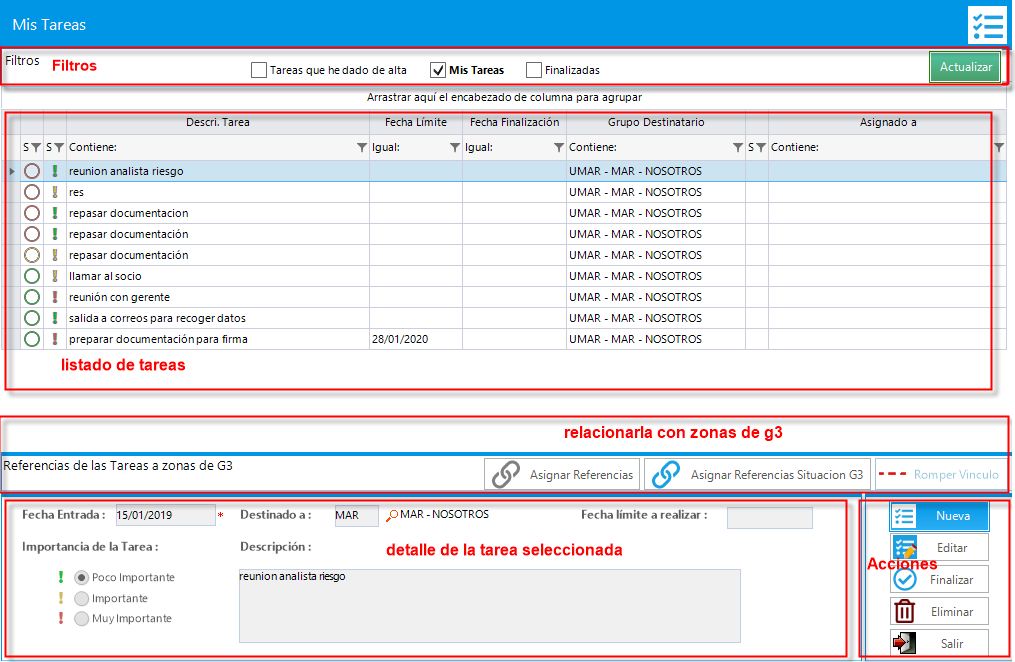Sort by 'Descri. Tarea' column header
The width and height of the screenshot is (1015, 662).
[218, 122]
